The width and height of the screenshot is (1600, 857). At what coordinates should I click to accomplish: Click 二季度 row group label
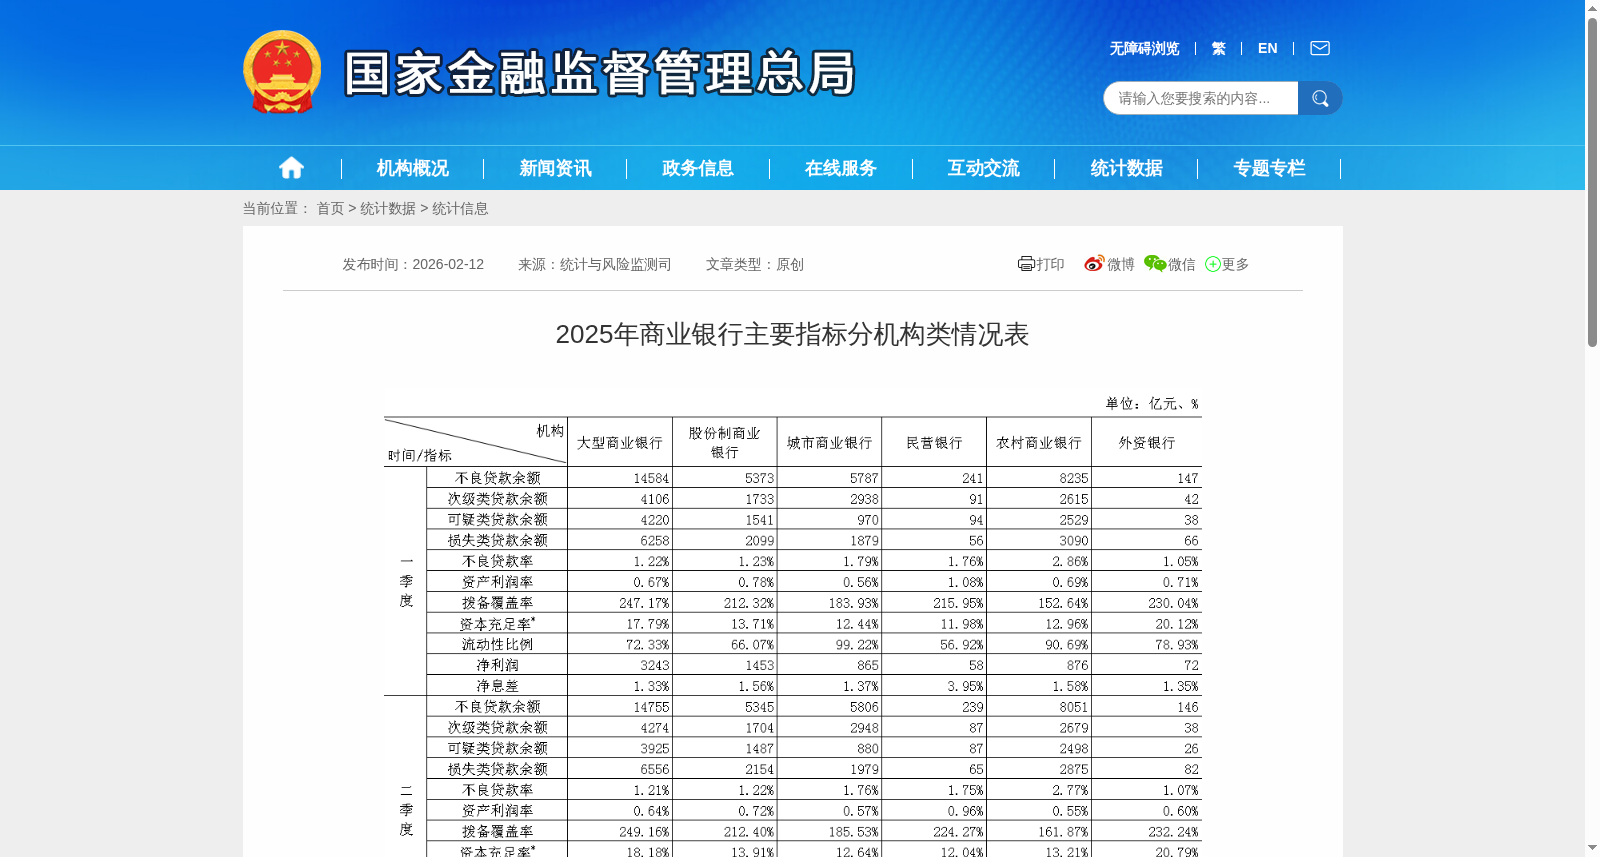pyautogui.click(x=406, y=810)
